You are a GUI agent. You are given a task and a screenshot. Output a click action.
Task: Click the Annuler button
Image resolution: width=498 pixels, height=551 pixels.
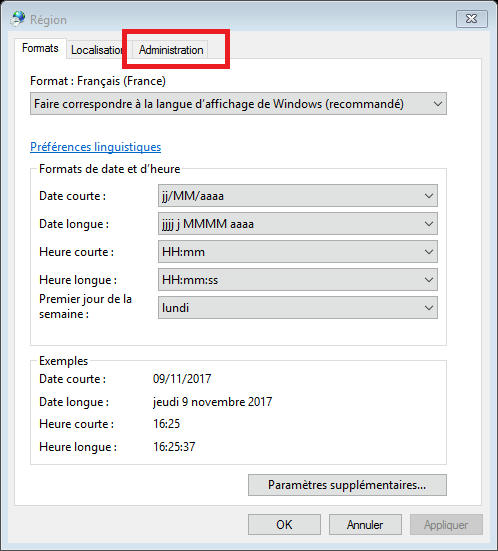click(365, 525)
